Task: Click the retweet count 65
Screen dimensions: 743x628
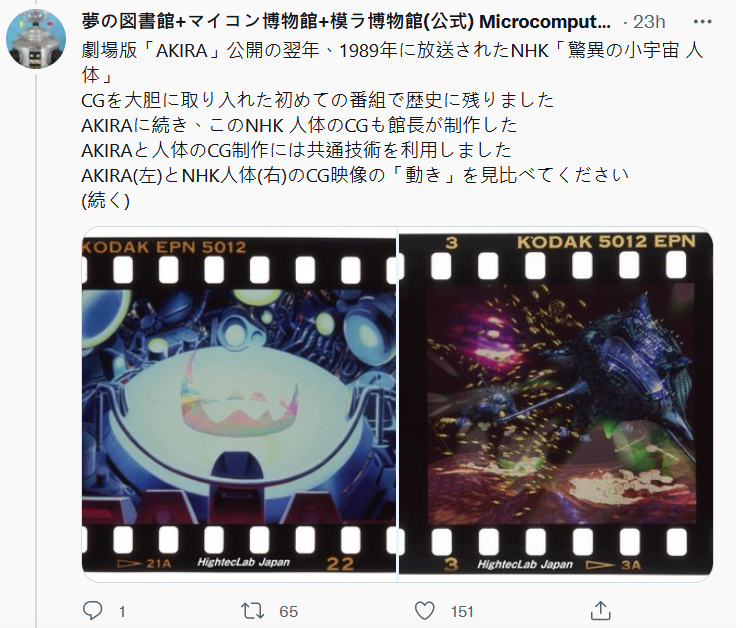Action: pos(288,611)
